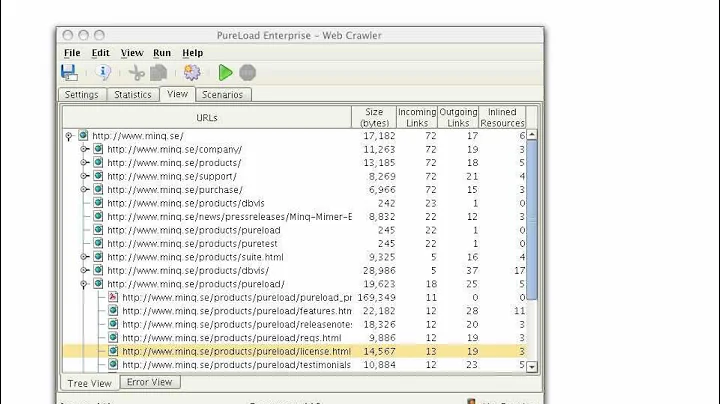The image size is (720, 404).
Task: Click the vertical scrollbar thumb
Action: [532, 220]
